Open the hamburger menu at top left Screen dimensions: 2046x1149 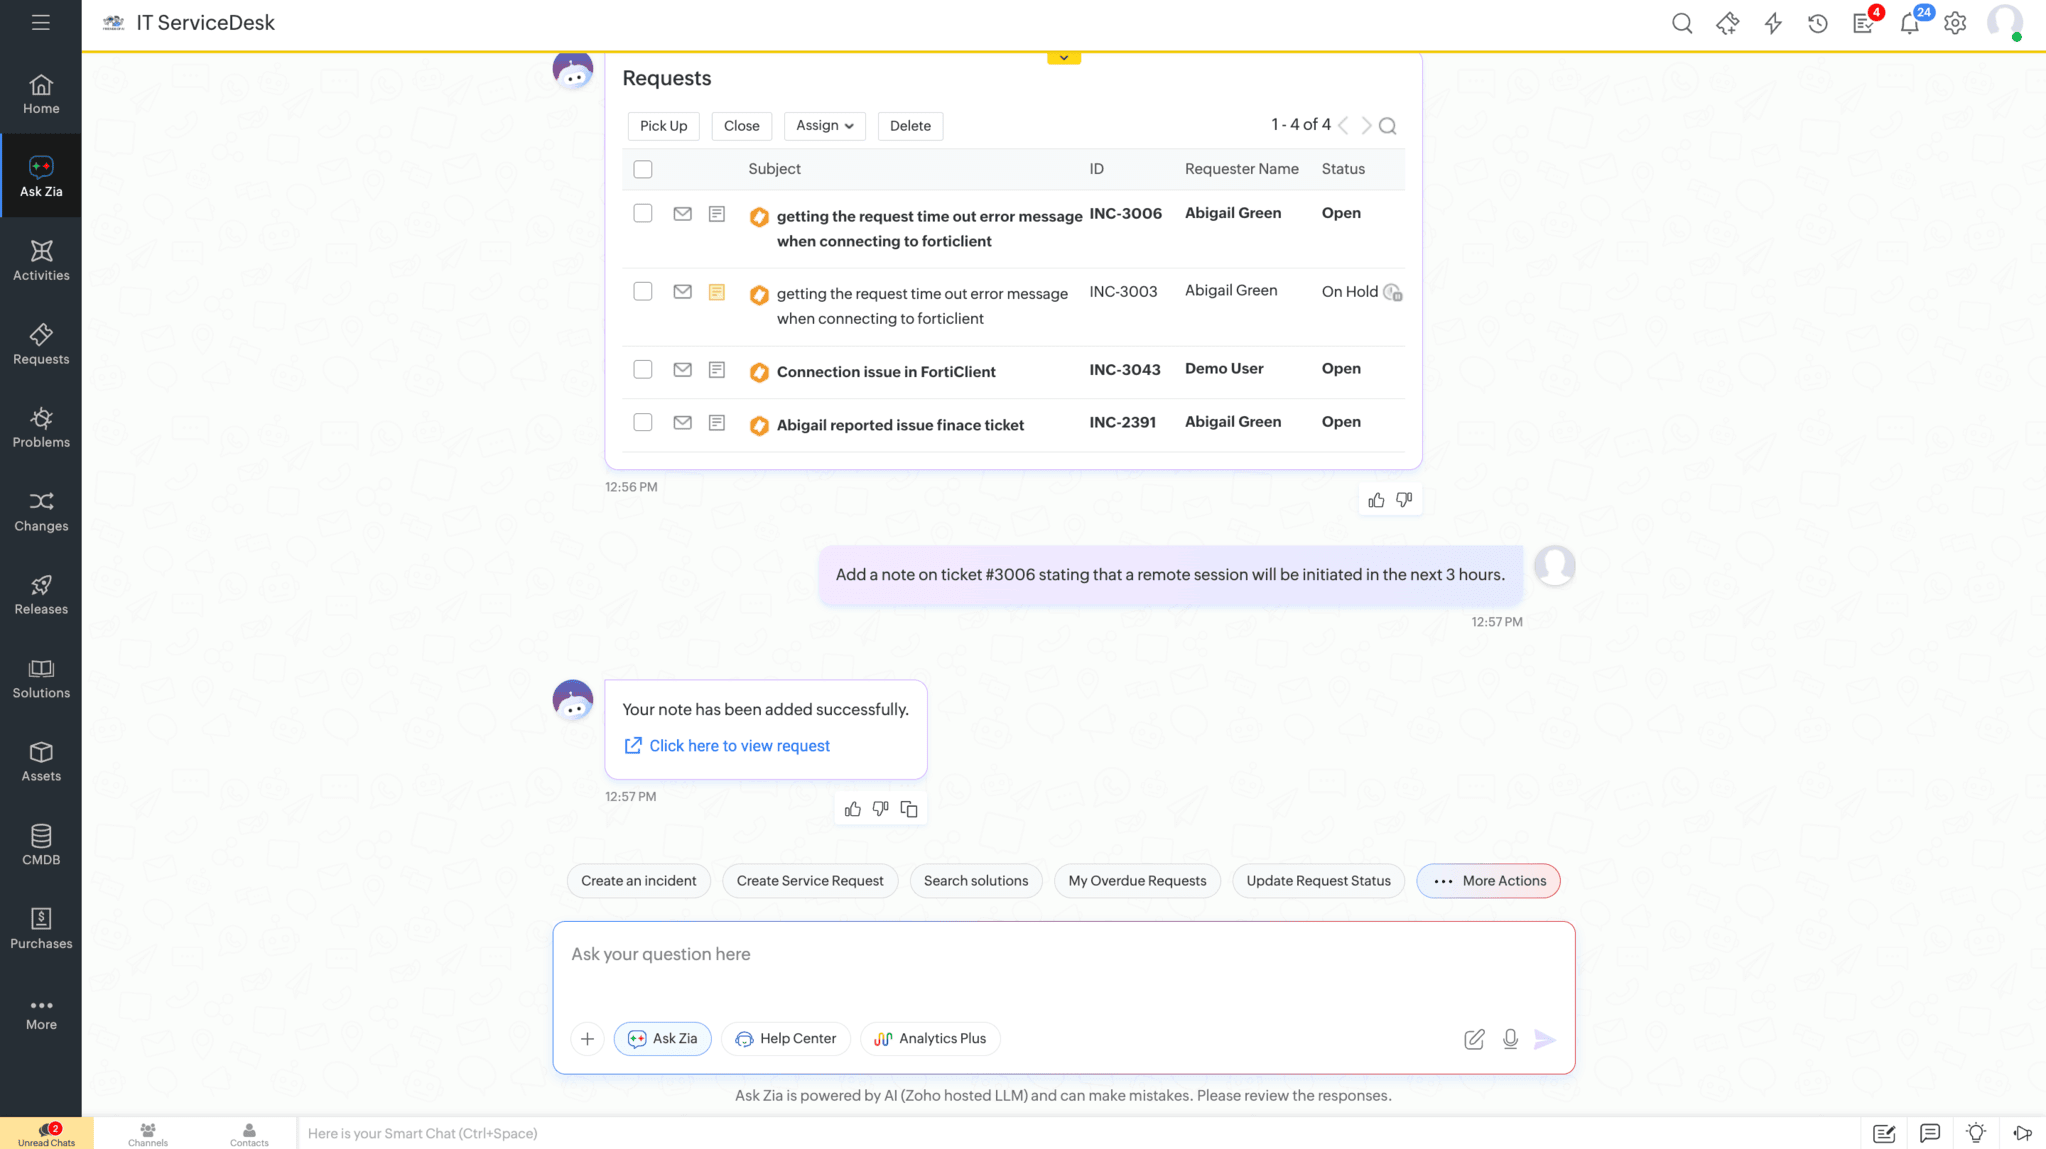point(41,22)
